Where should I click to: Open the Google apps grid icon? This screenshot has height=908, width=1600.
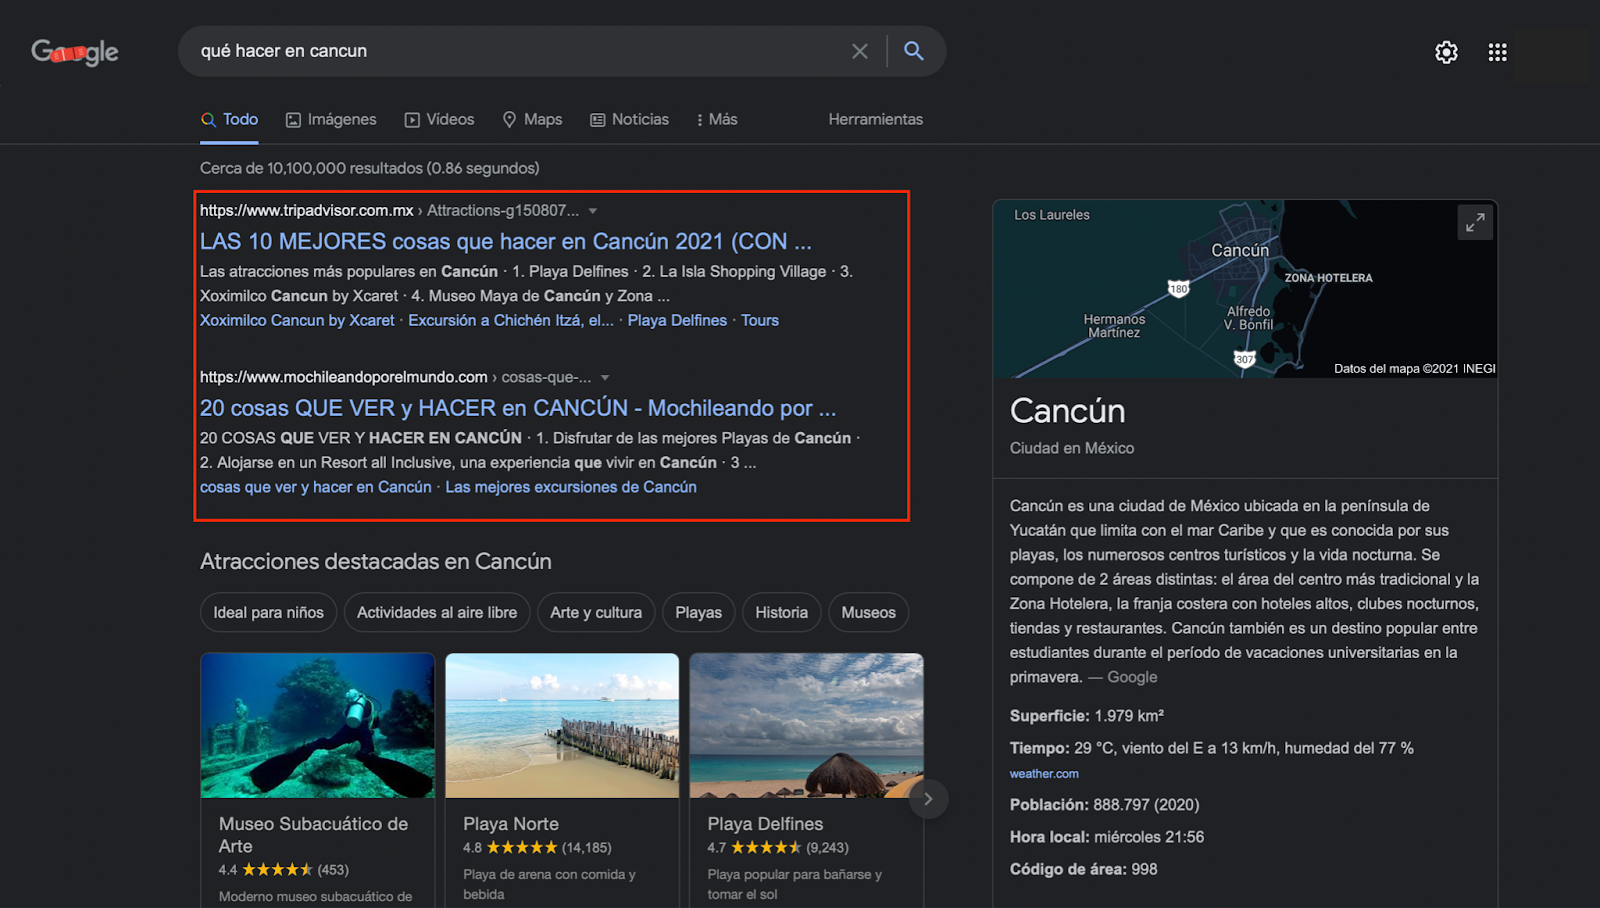1497,52
